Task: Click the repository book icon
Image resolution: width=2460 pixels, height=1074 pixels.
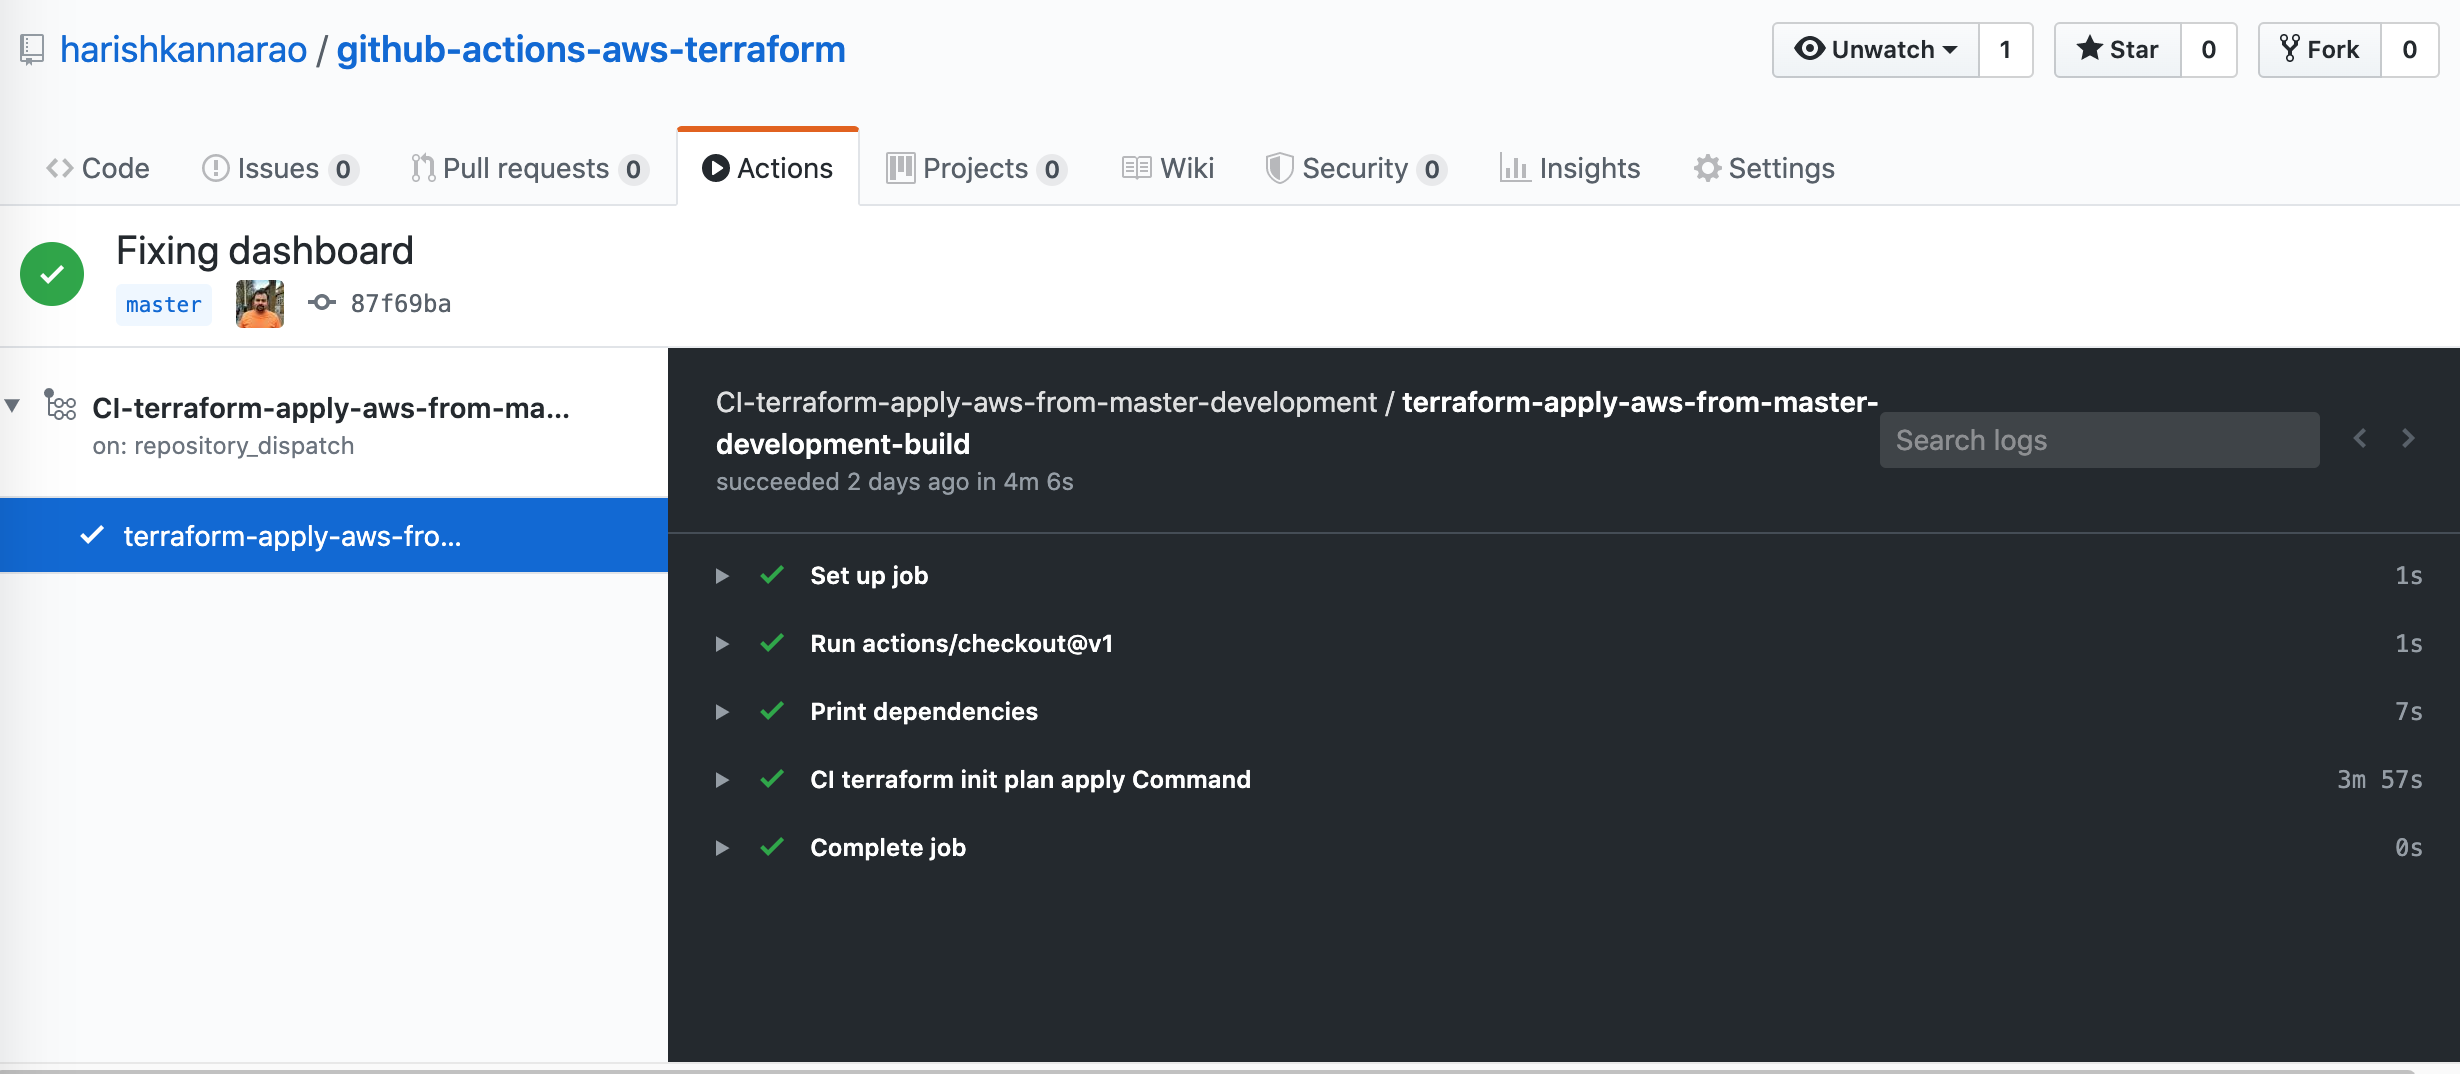Action: (x=32, y=49)
